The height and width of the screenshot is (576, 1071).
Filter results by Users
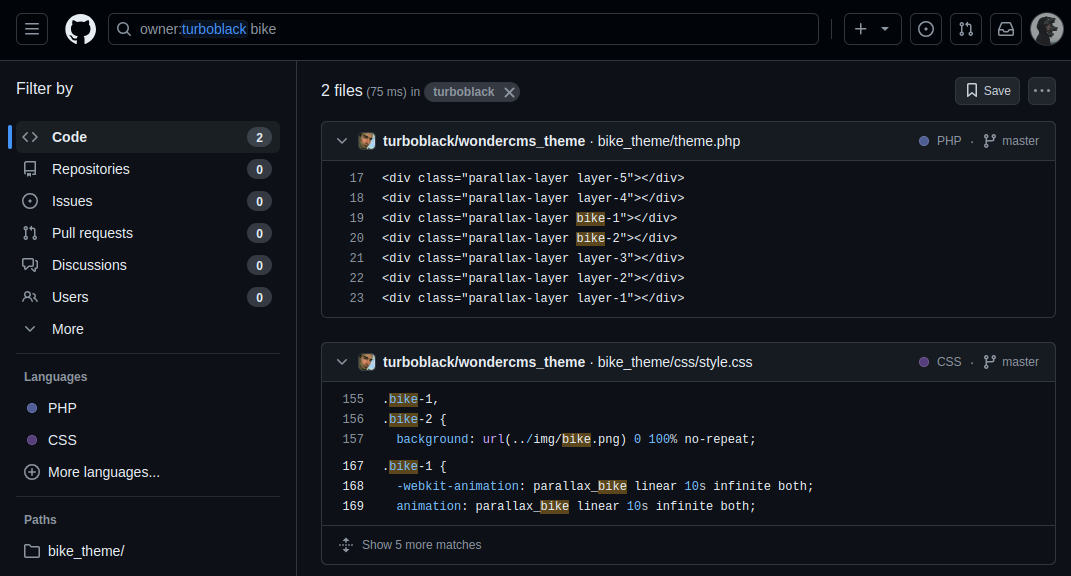[x=148, y=297]
